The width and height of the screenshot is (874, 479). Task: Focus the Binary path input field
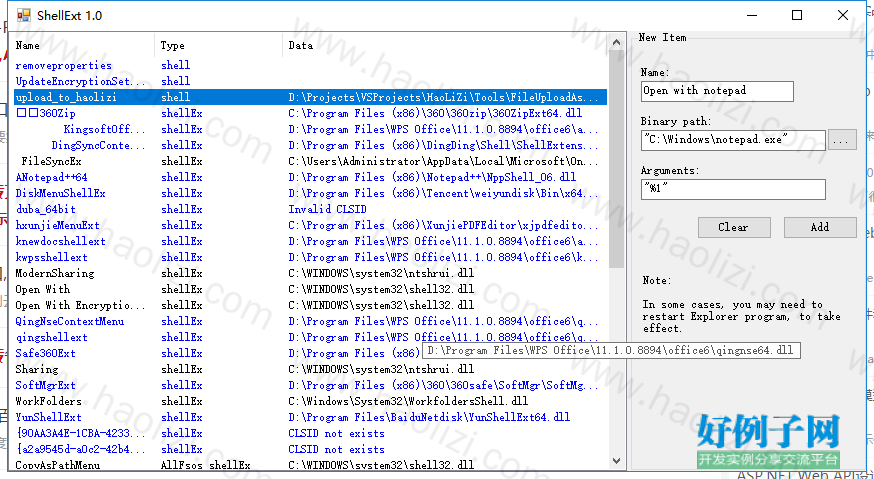[x=733, y=140]
